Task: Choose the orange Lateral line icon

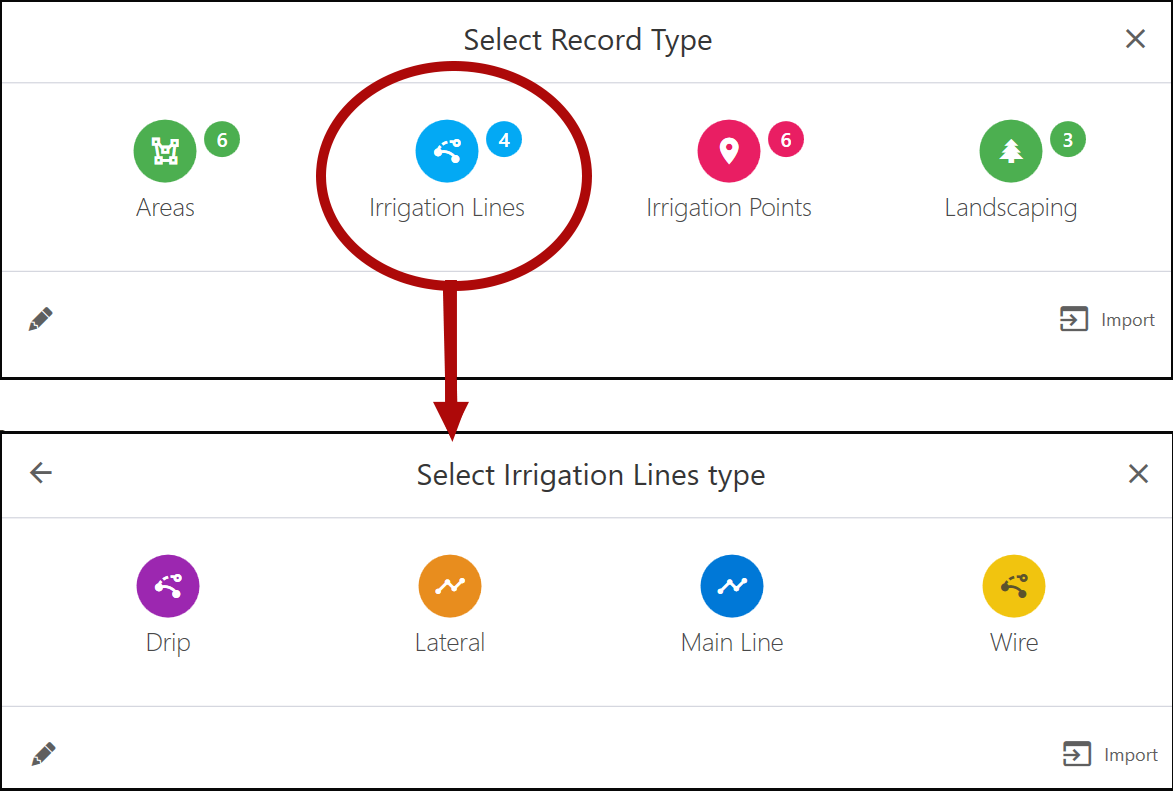Action: pyautogui.click(x=450, y=586)
